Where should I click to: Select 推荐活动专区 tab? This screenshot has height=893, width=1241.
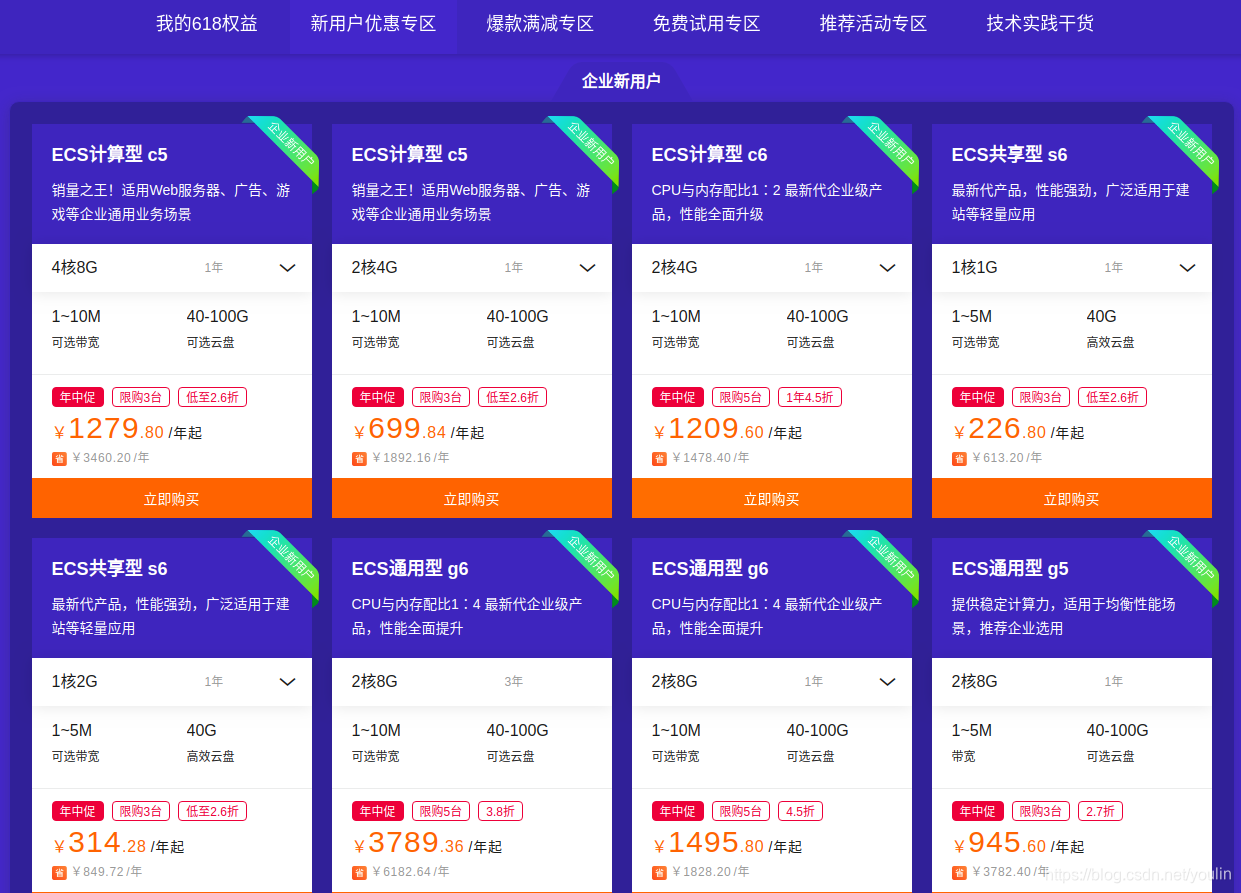[x=873, y=23]
